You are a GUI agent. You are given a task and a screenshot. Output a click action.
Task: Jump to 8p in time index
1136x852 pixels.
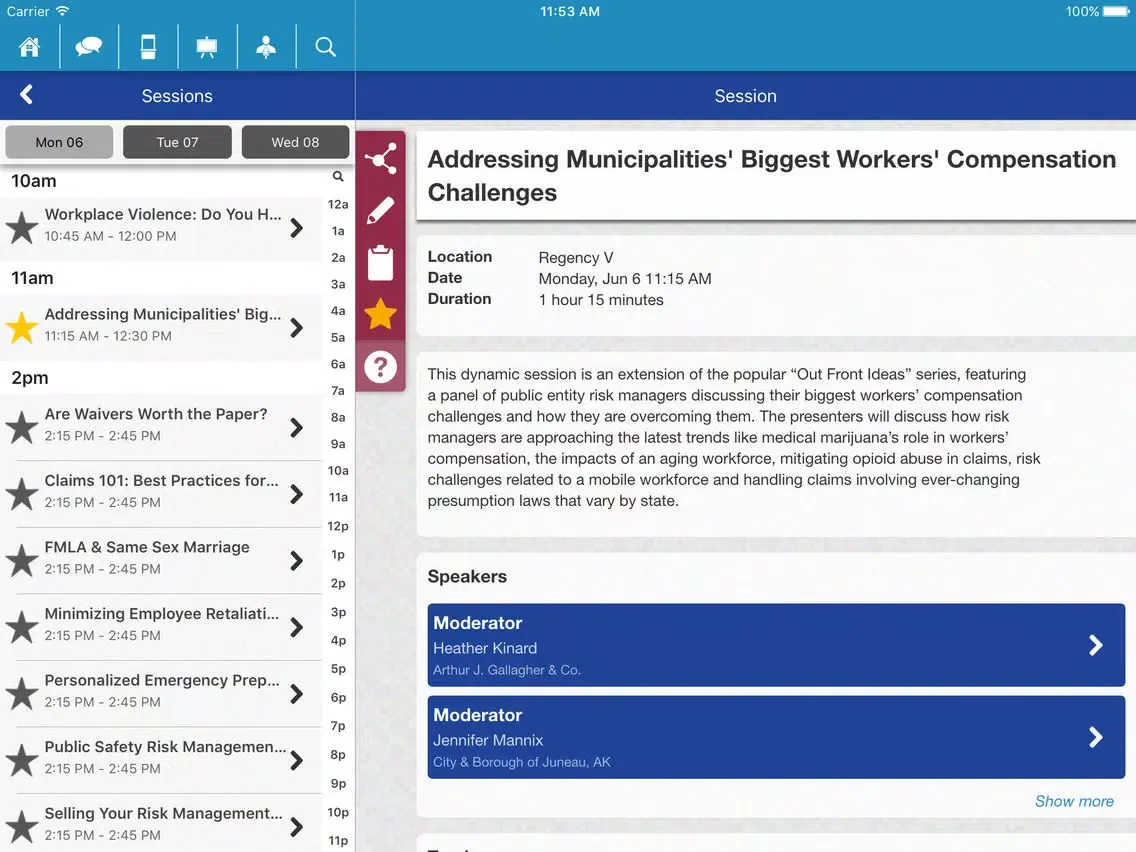[338, 754]
